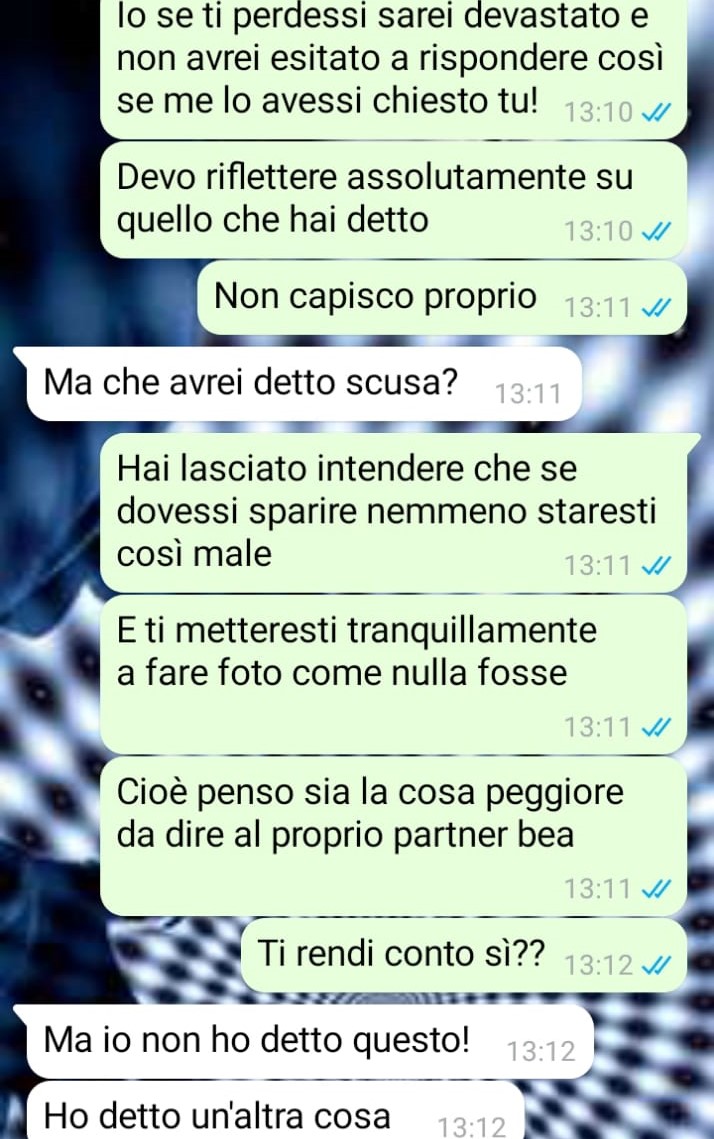This screenshot has width=714, height=1139.
Task: Tap read ticks on 'Cioè penso sia la cosa peggiore'
Action: click(x=656, y=889)
